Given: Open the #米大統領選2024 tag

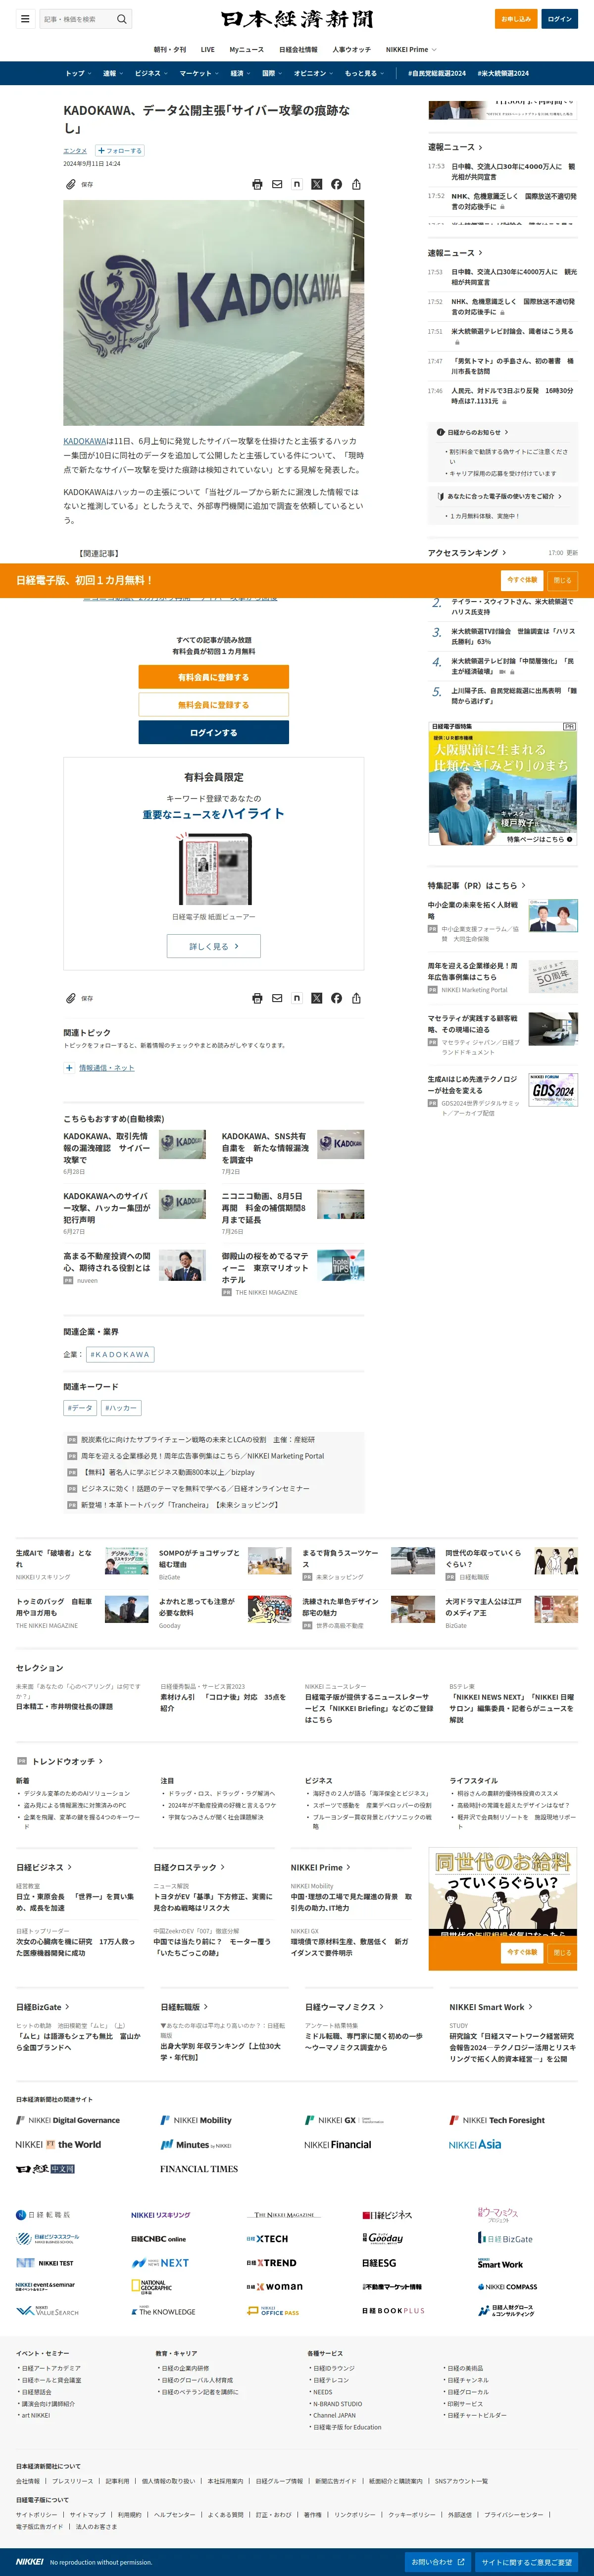Looking at the screenshot, I should [503, 73].
